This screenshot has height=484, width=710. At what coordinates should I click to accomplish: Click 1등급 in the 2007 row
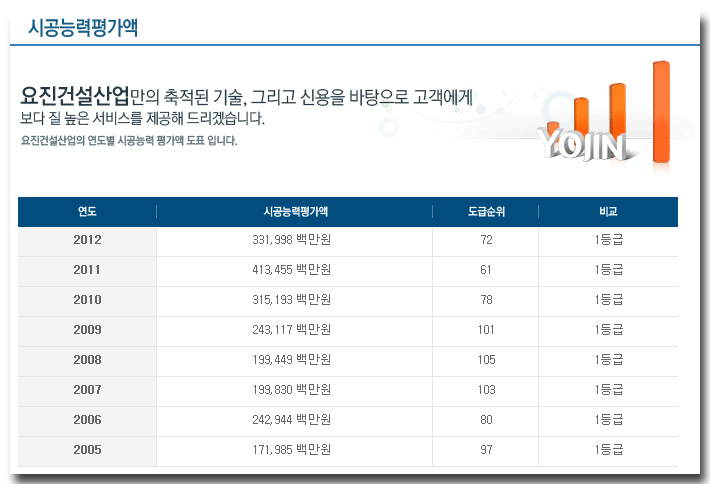click(x=609, y=389)
